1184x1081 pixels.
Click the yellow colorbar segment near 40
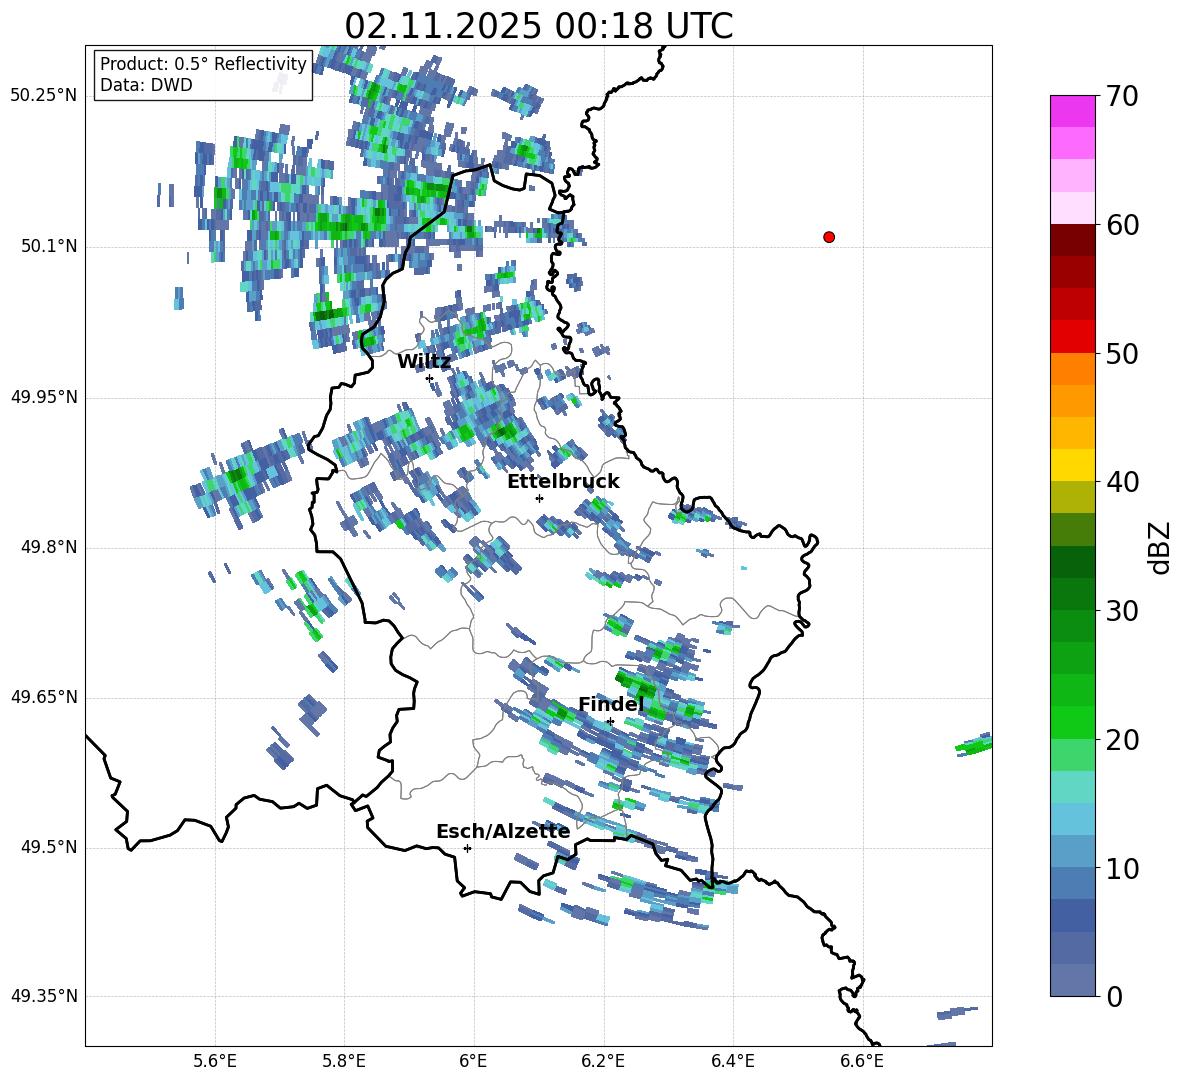(1073, 465)
